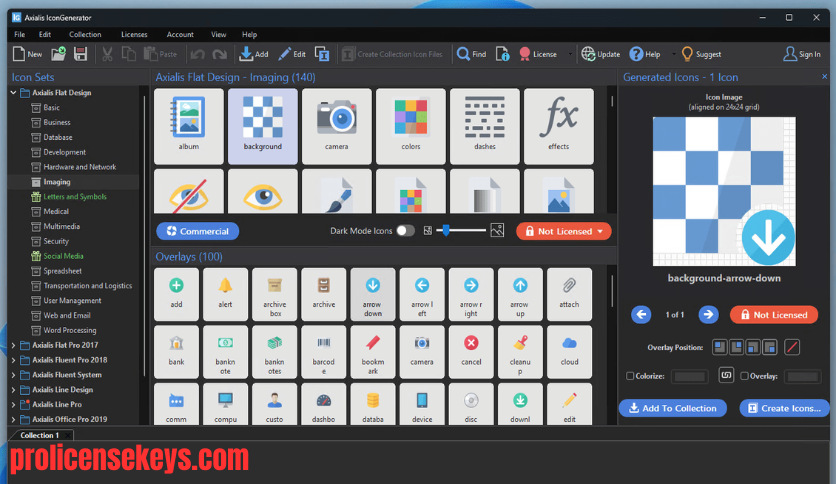Expand Axialis Line Pro set
Screen dimensions: 836x484
click(13, 405)
